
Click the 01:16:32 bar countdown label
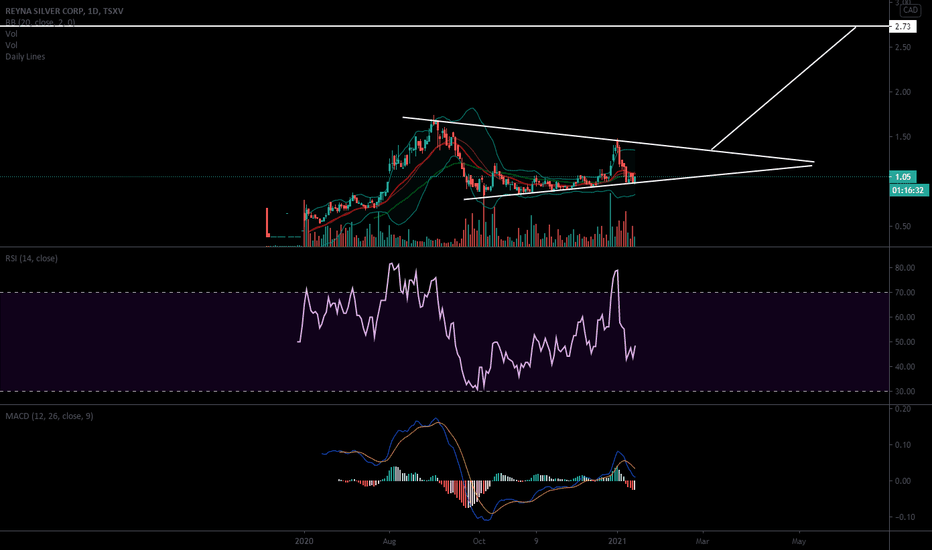tap(909, 190)
